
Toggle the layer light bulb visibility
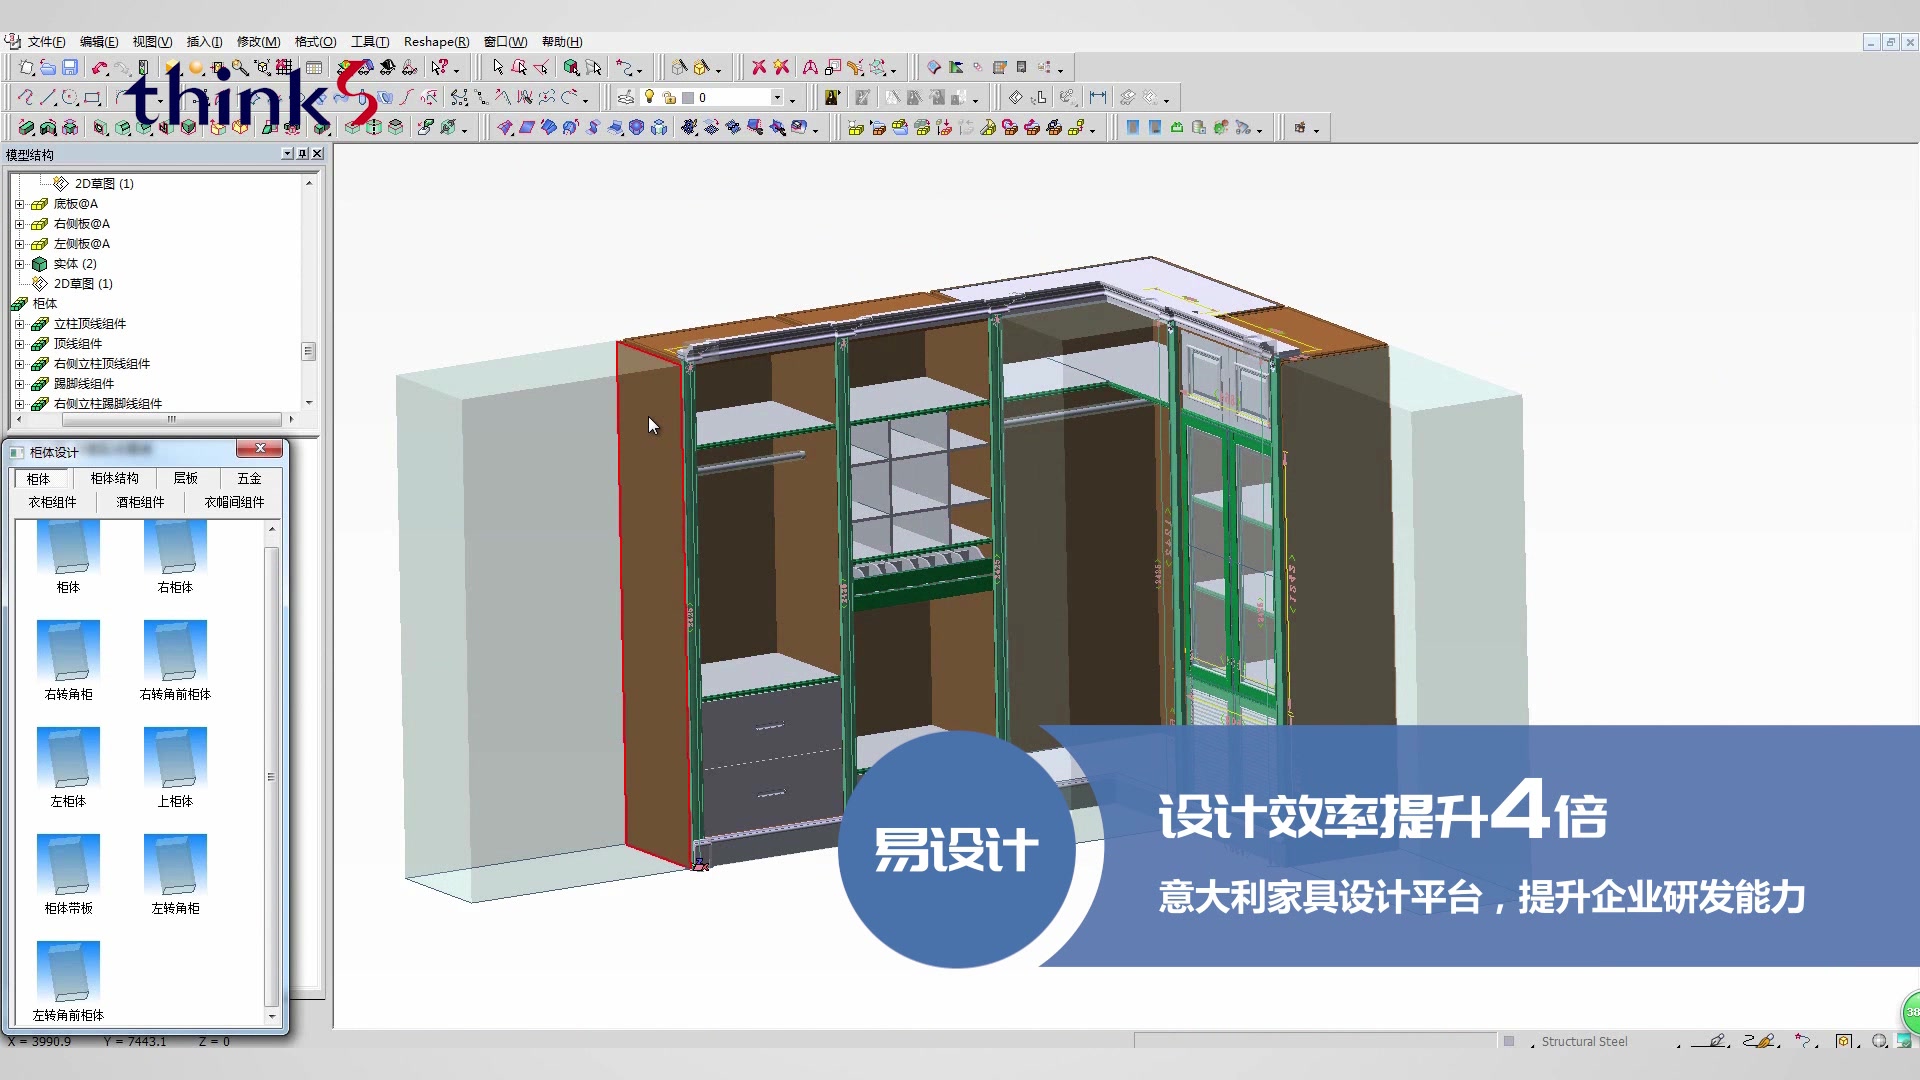point(649,97)
